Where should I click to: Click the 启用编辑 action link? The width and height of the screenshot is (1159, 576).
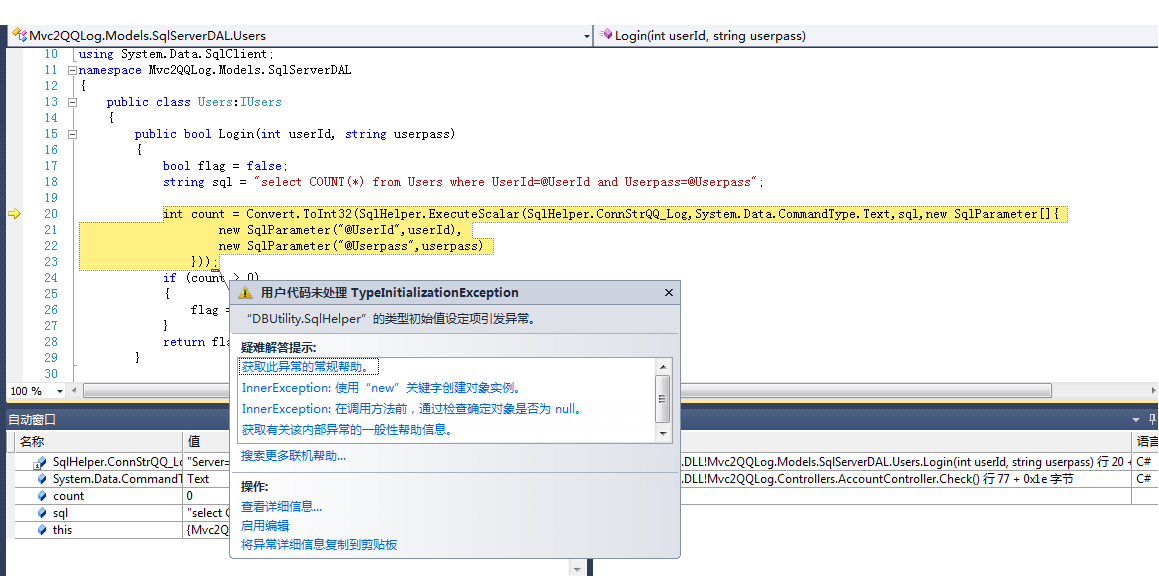265,526
